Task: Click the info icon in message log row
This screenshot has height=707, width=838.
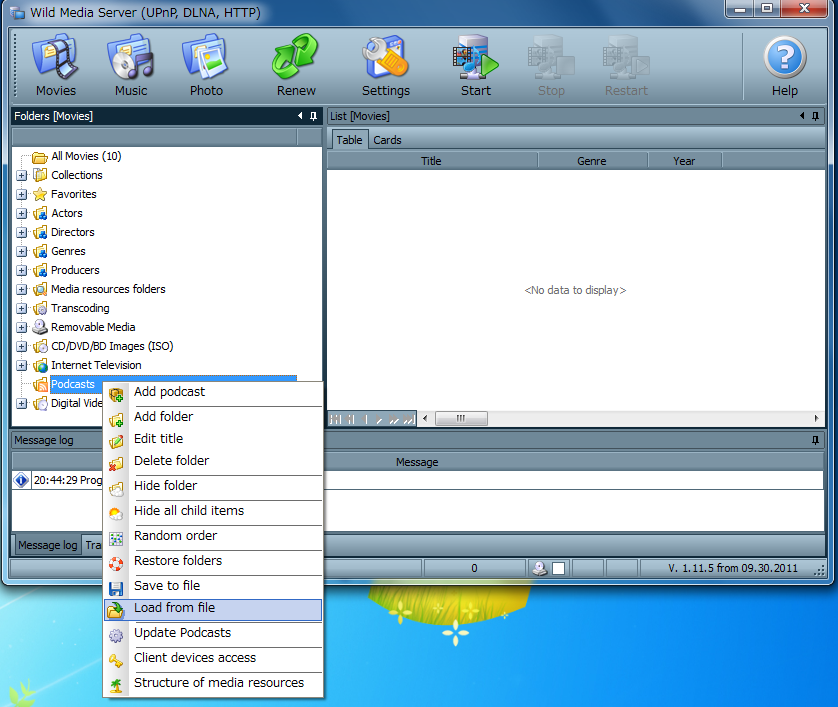Action: tap(21, 480)
